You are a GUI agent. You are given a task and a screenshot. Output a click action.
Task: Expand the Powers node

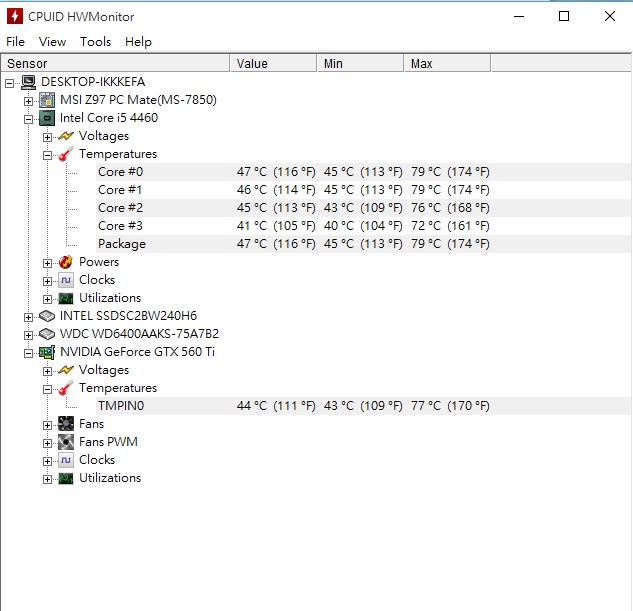point(47,263)
